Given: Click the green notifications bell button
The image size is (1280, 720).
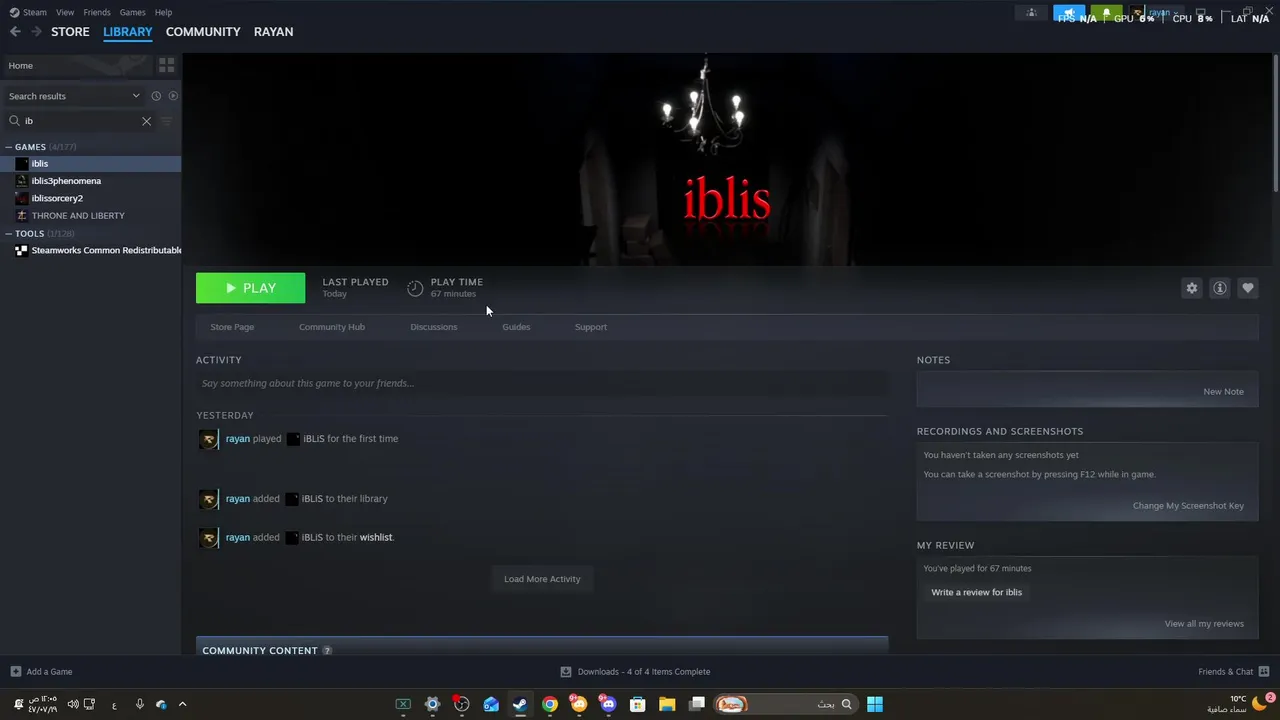Looking at the screenshot, I should (1106, 13).
